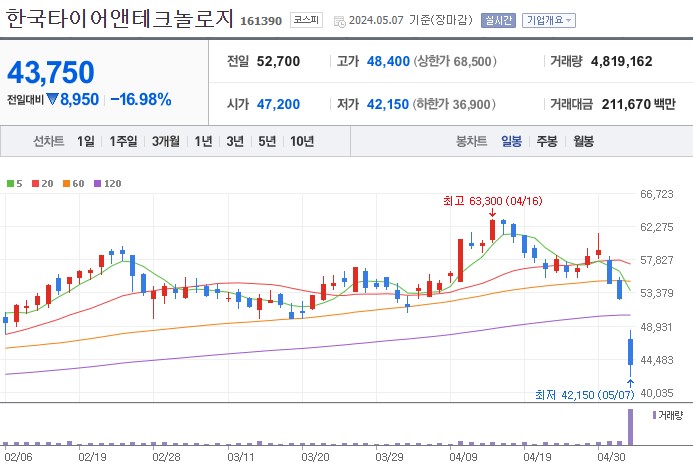
Task: Click the 선차트 label
Action: click(x=49, y=141)
